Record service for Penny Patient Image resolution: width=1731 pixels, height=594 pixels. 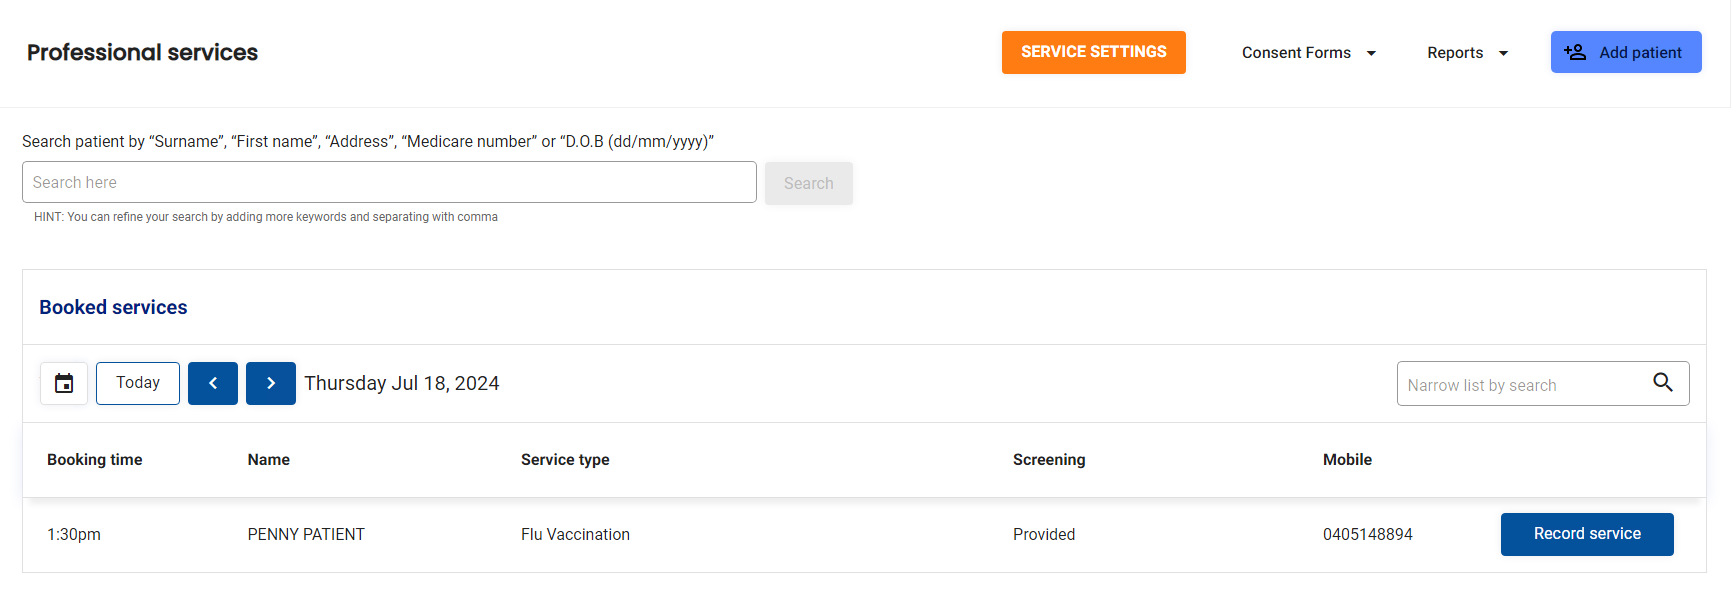click(1587, 534)
